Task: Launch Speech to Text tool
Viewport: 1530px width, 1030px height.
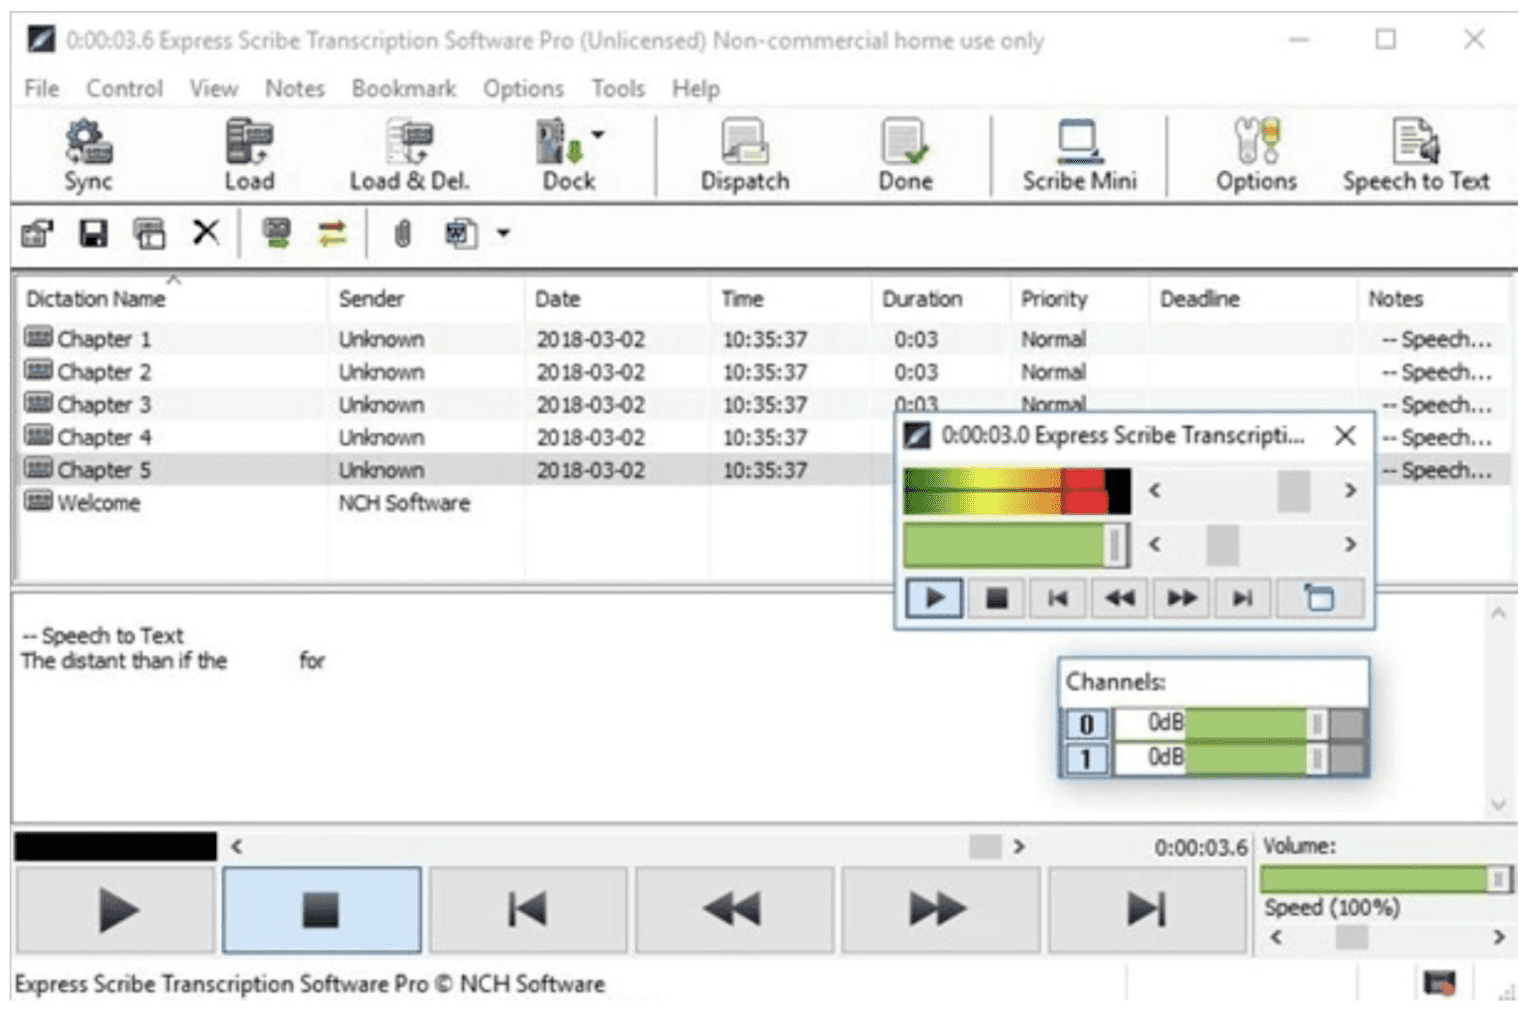Action: pyautogui.click(x=1416, y=155)
